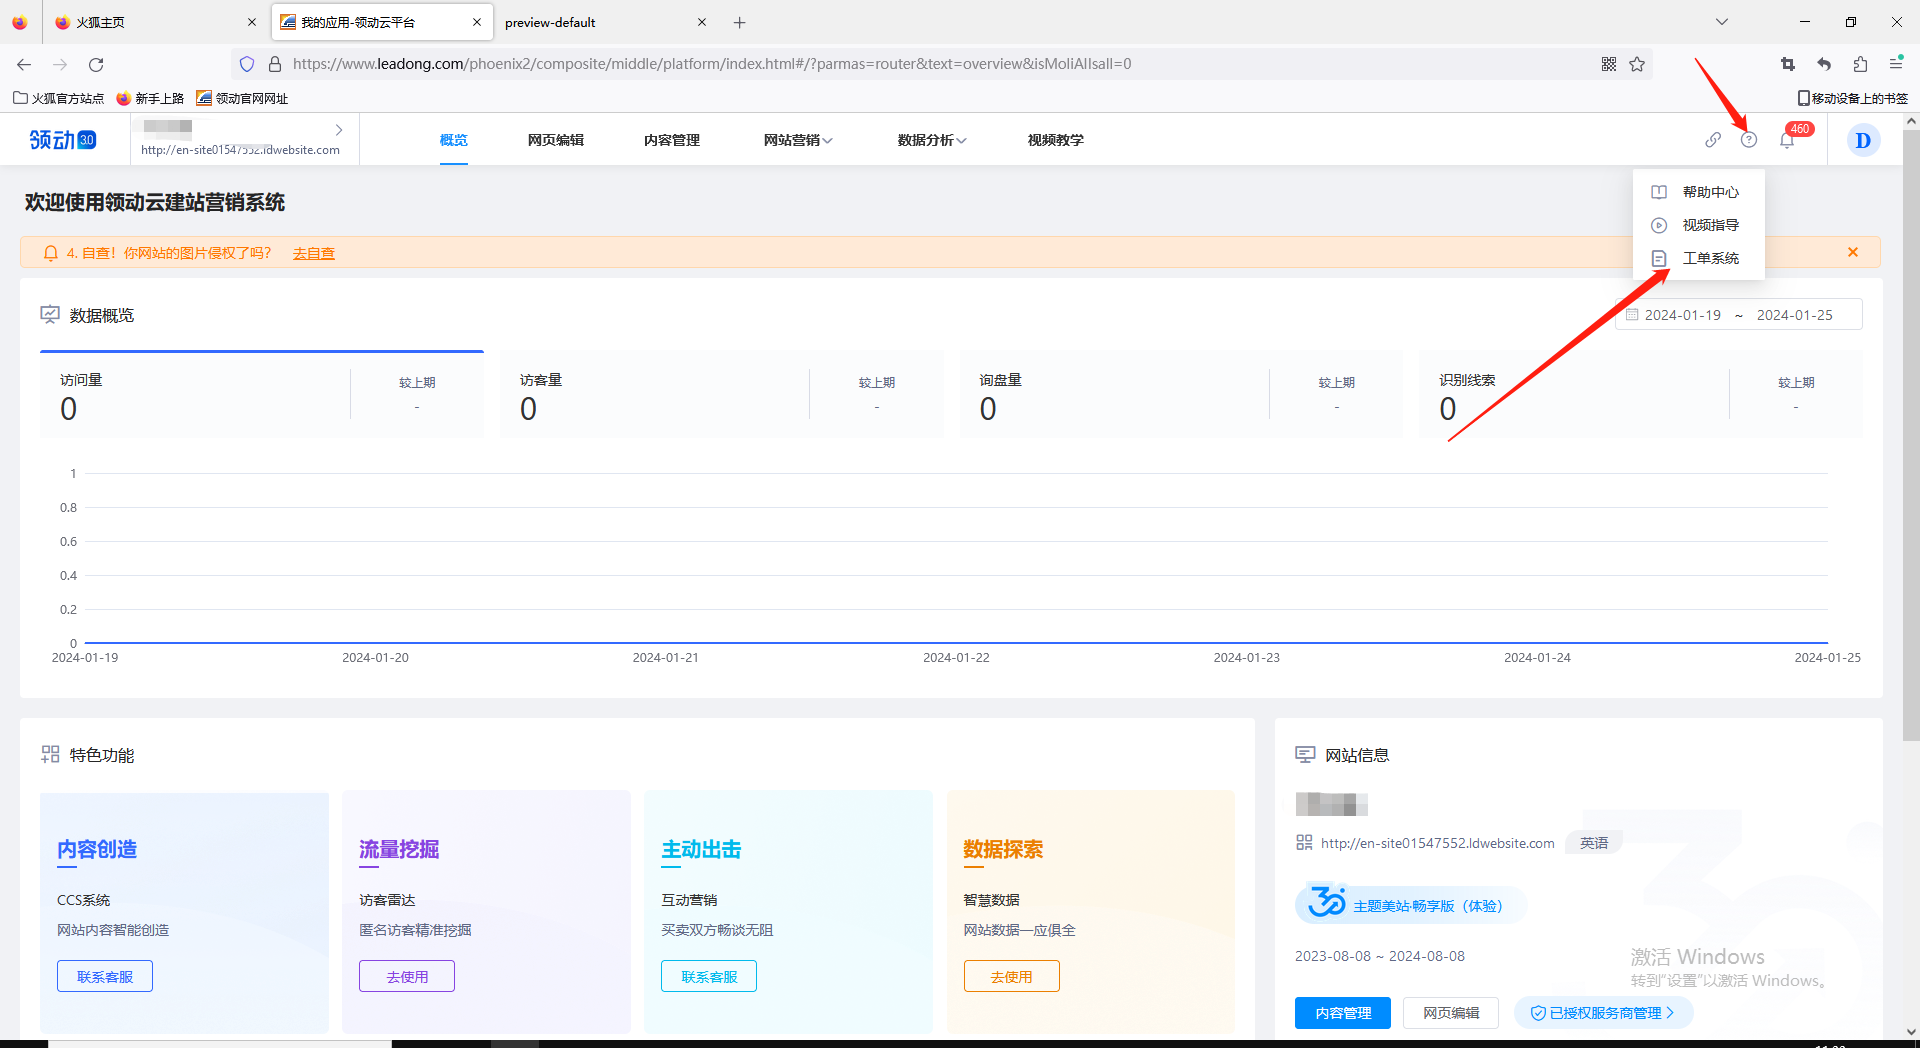Open the user avatar D icon
The height and width of the screenshot is (1048, 1920).
tap(1862, 140)
